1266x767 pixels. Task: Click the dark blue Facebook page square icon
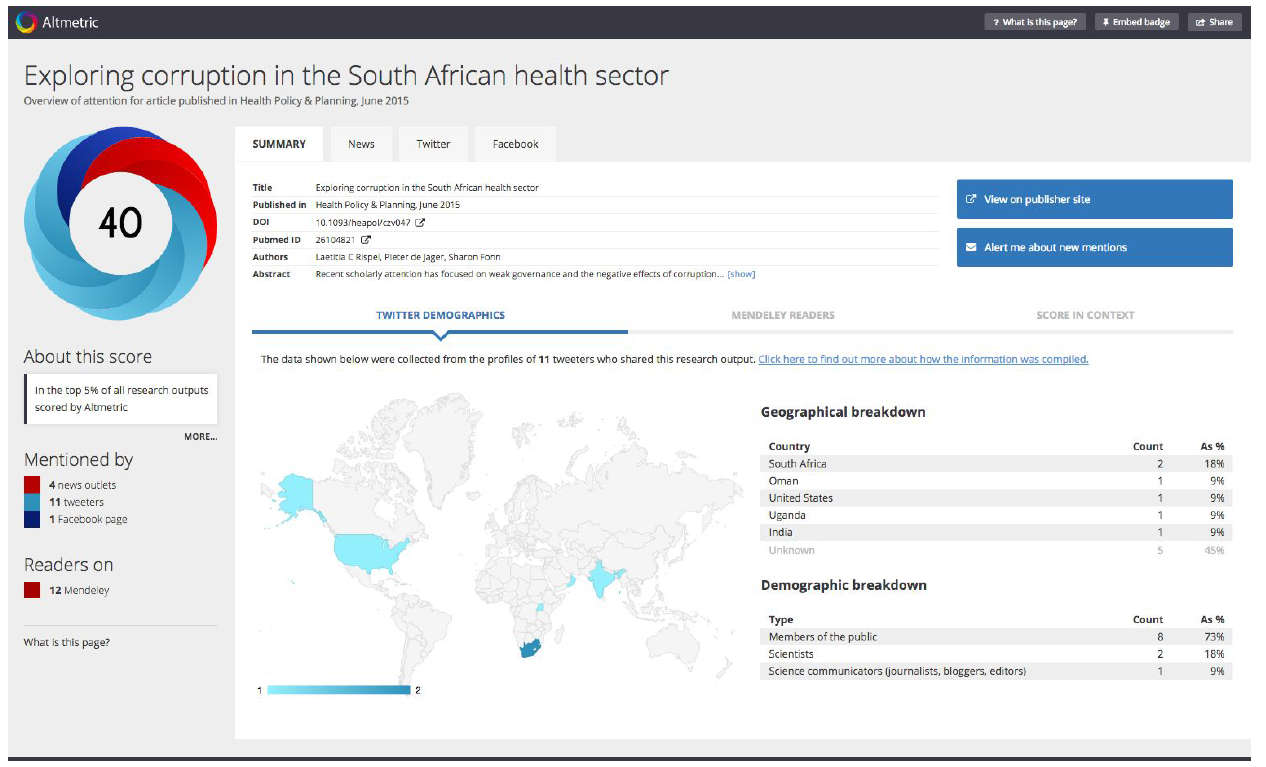tap(33, 519)
